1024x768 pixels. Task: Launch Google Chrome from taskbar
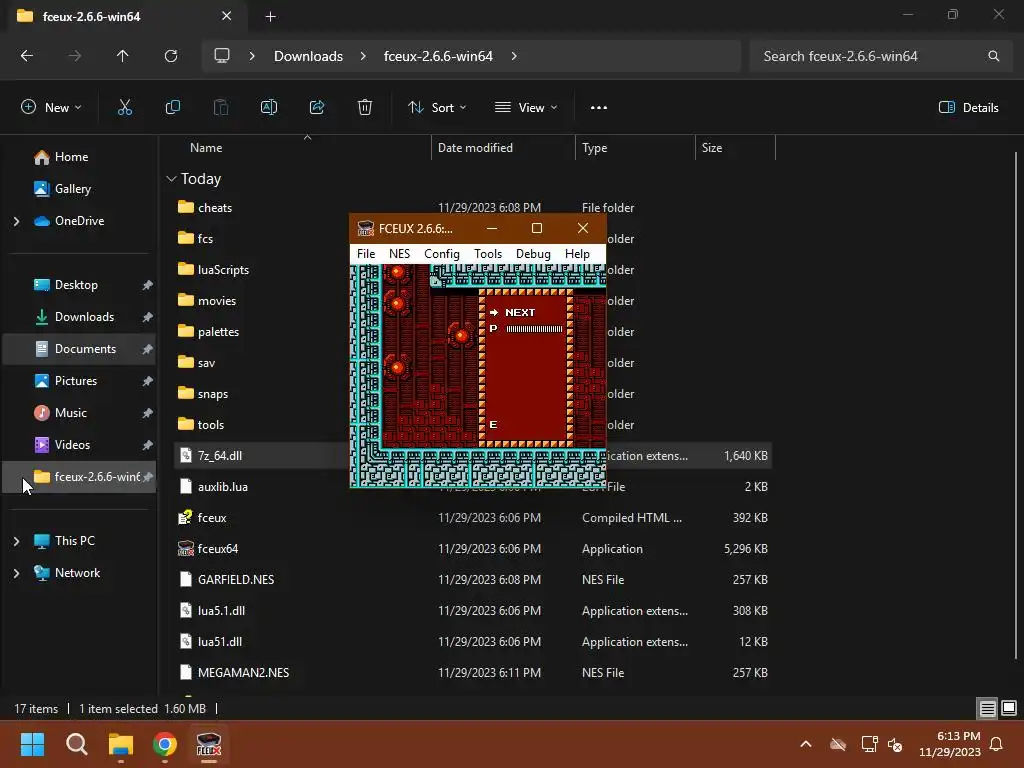165,744
